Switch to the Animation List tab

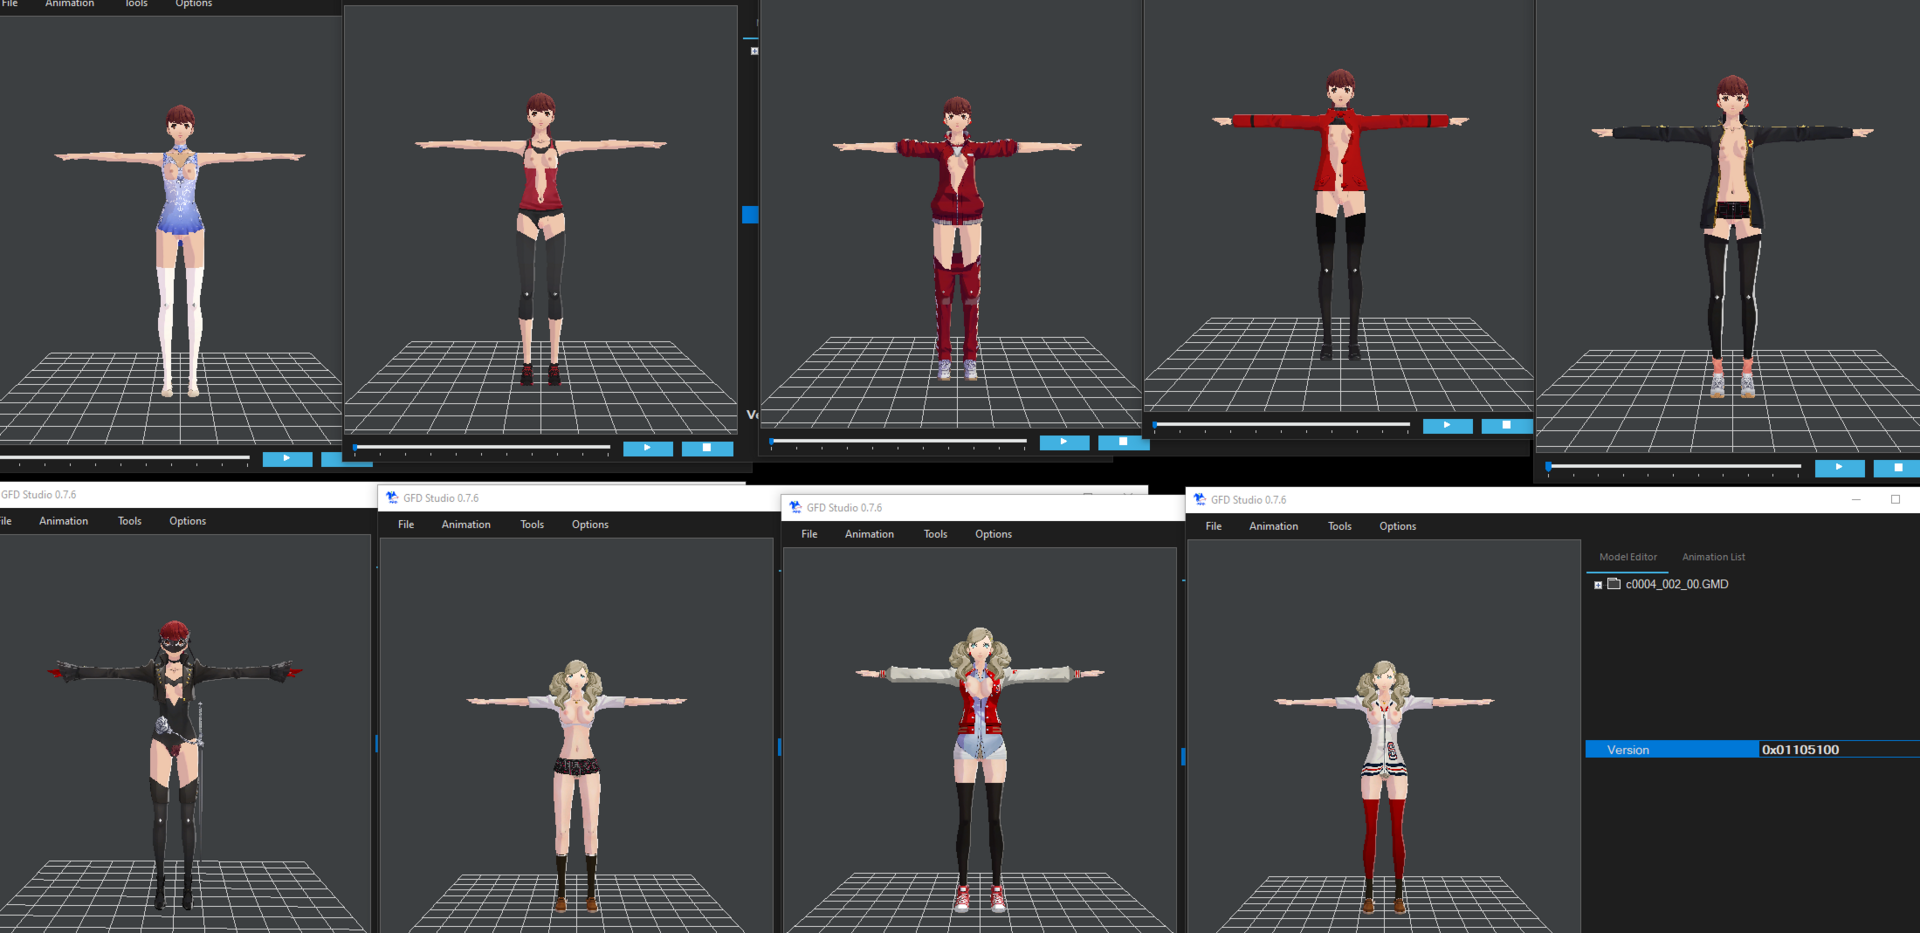[1714, 557]
